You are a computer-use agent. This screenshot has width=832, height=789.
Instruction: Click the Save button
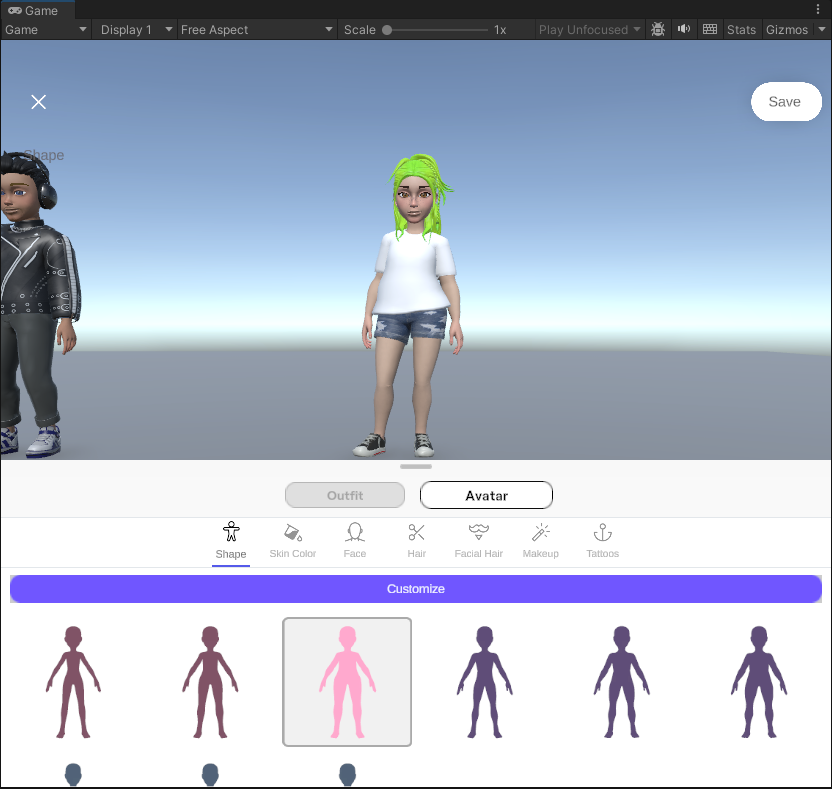click(x=785, y=102)
